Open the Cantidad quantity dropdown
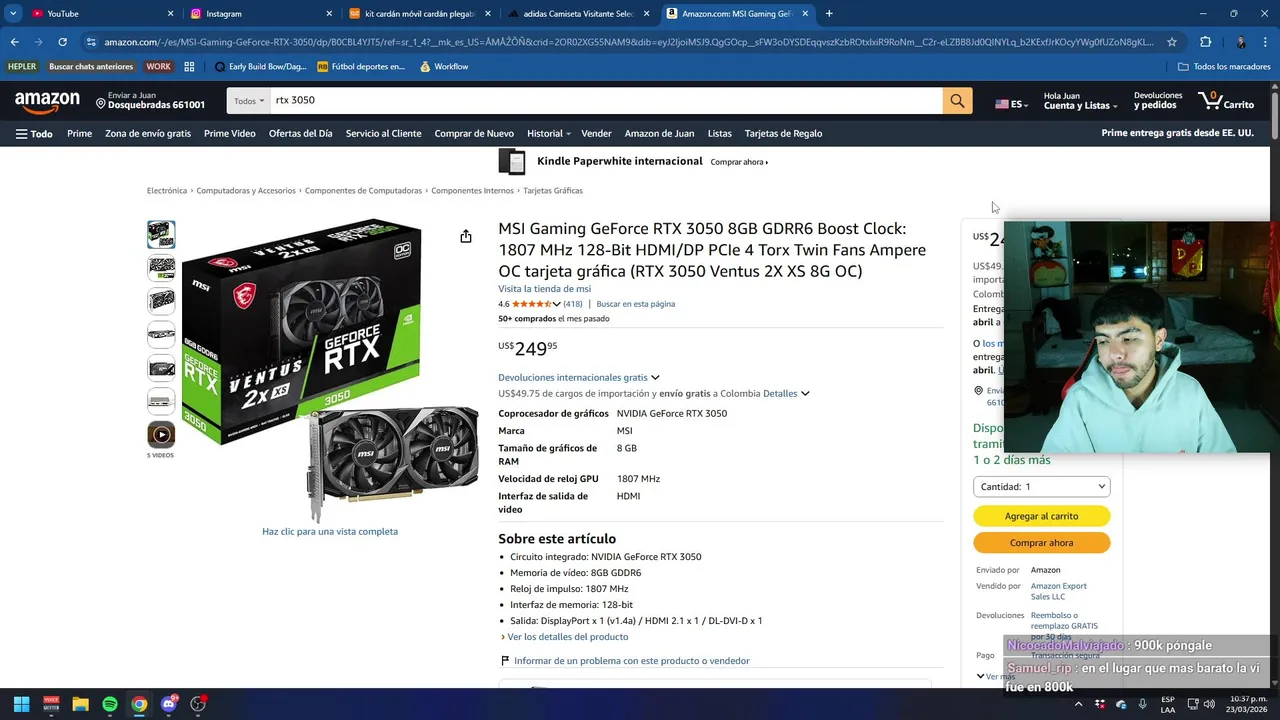Viewport: 1280px width, 720px height. 1042,487
